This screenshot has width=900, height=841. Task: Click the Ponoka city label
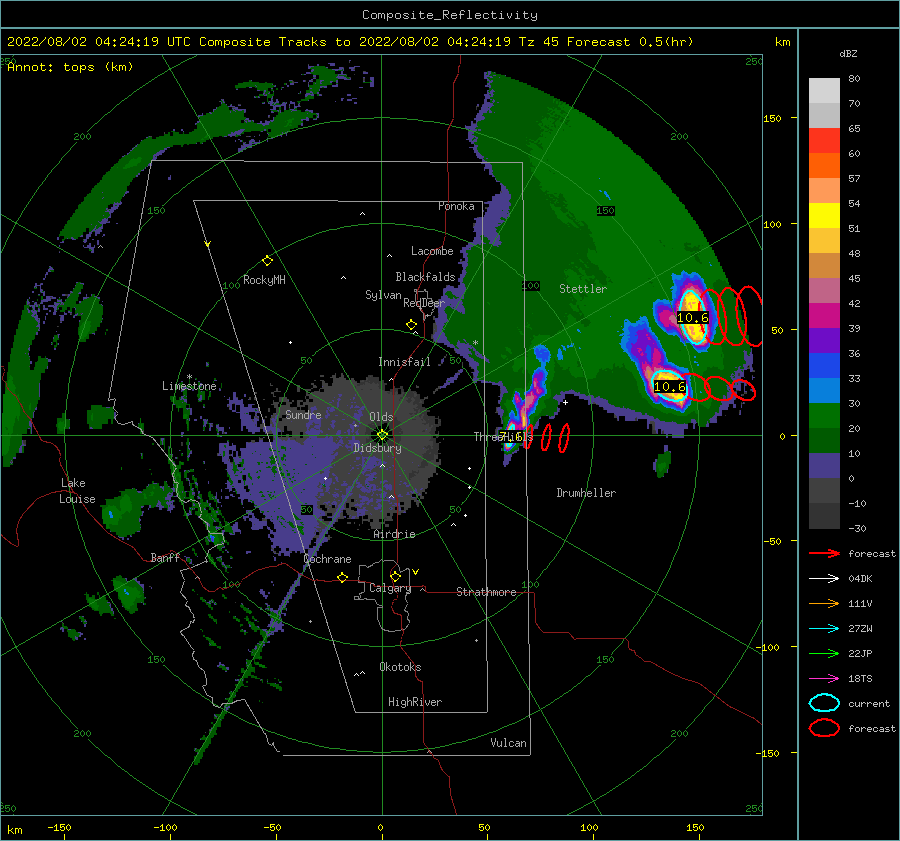pos(456,206)
